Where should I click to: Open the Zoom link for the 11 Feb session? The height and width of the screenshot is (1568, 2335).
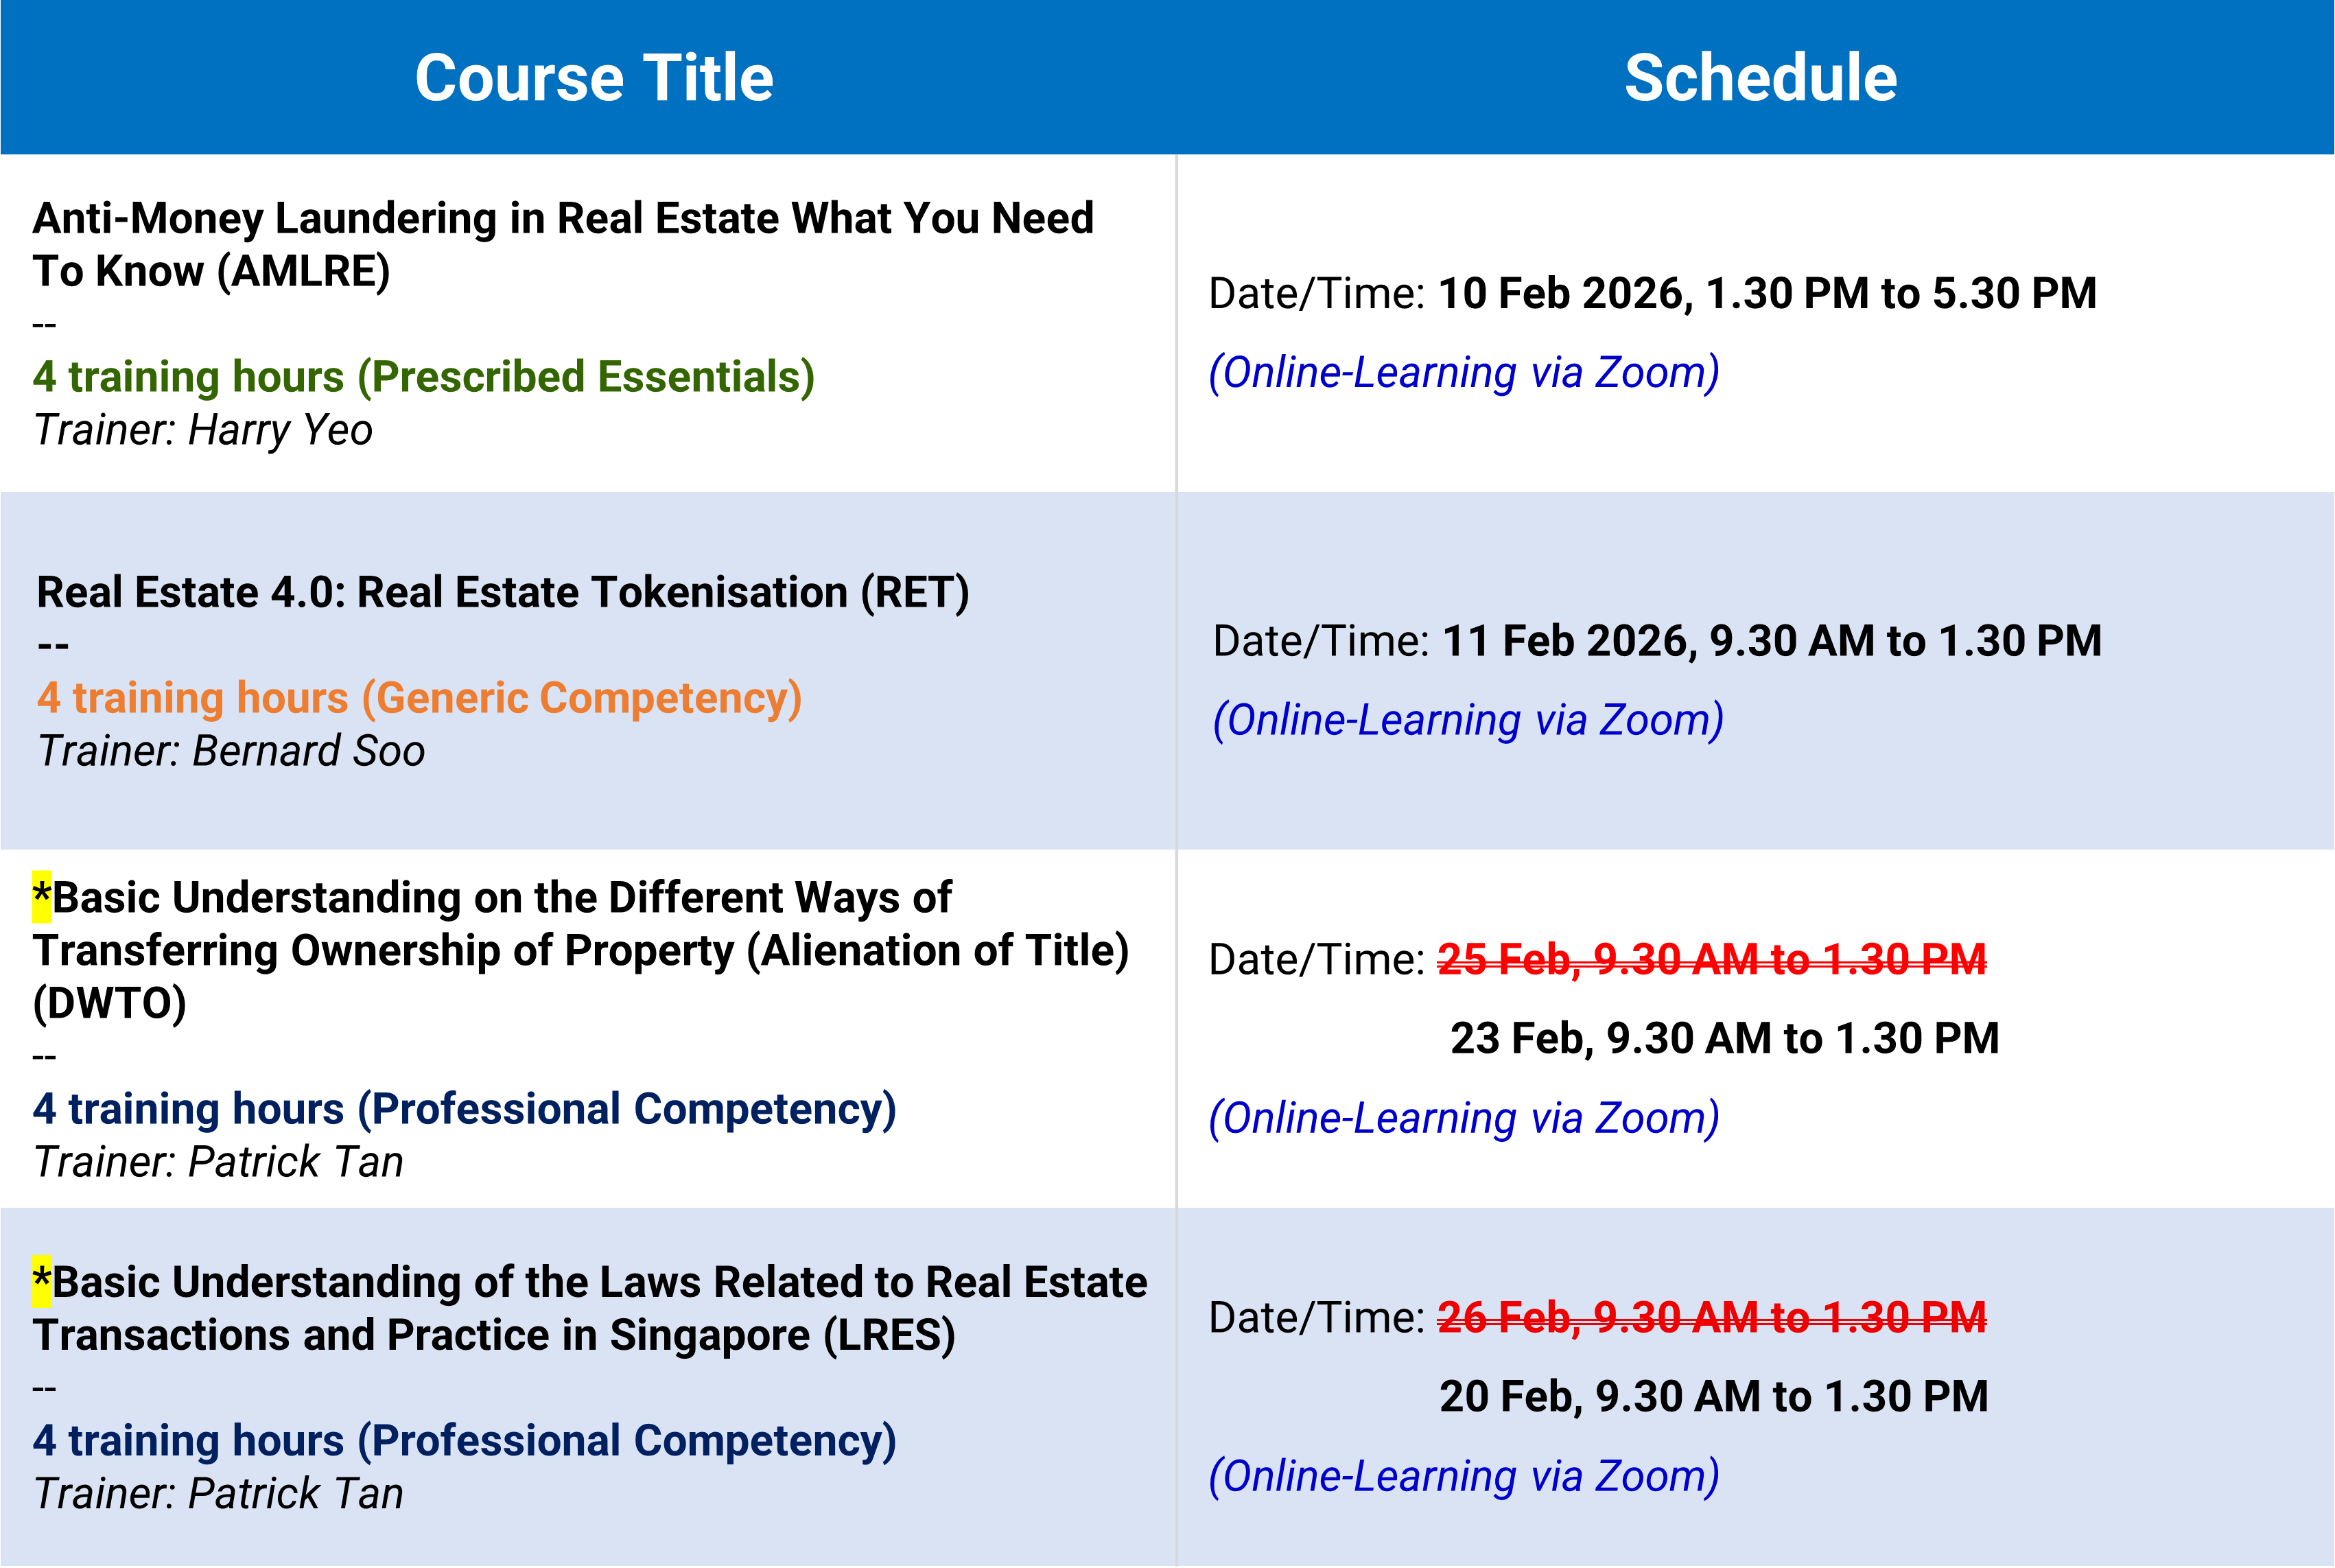pyautogui.click(x=1468, y=720)
